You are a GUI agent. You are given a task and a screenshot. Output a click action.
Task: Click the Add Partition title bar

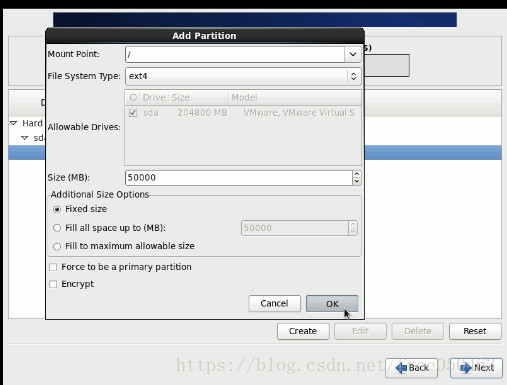point(205,36)
